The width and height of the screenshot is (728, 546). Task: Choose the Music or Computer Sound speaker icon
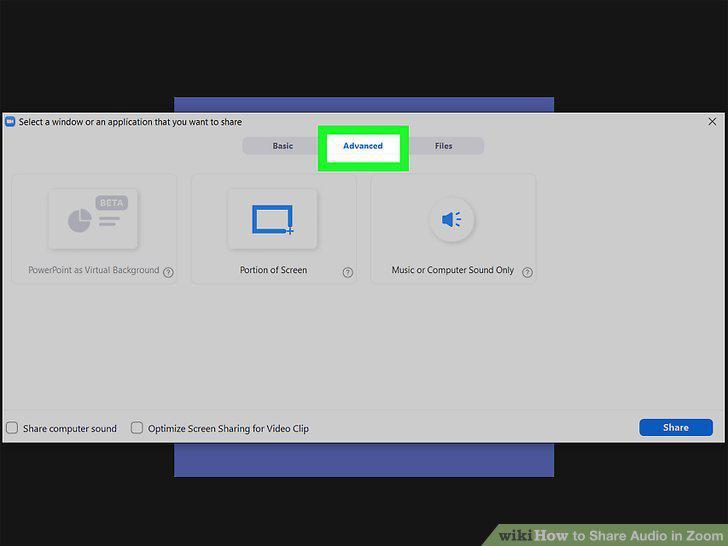point(452,219)
